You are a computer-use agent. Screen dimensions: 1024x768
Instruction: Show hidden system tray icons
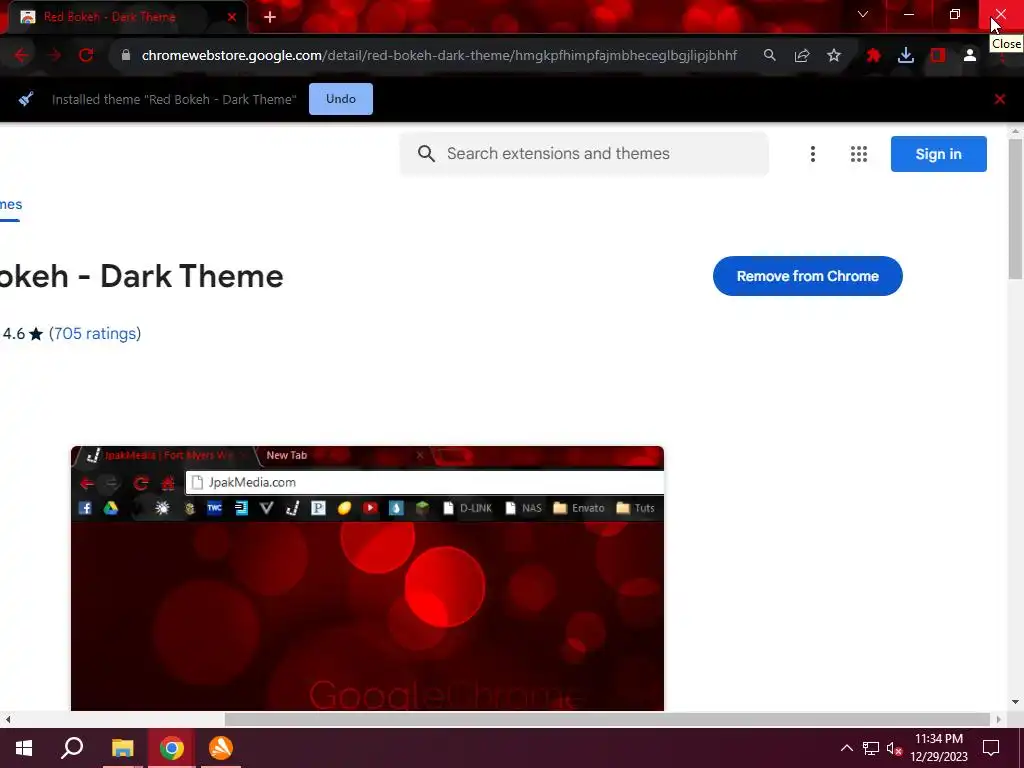(x=846, y=748)
